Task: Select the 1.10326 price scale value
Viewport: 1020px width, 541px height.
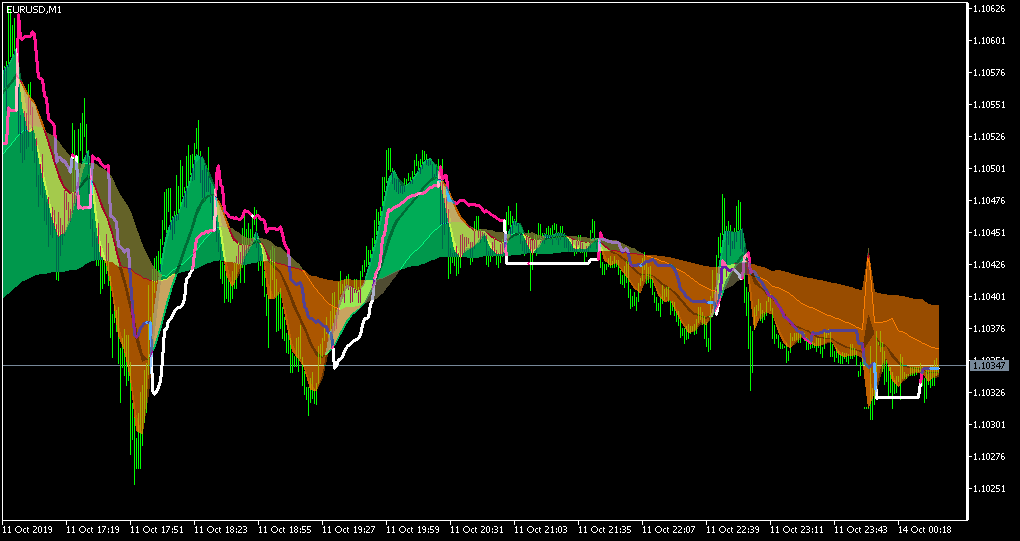Action: pyautogui.click(x=989, y=393)
